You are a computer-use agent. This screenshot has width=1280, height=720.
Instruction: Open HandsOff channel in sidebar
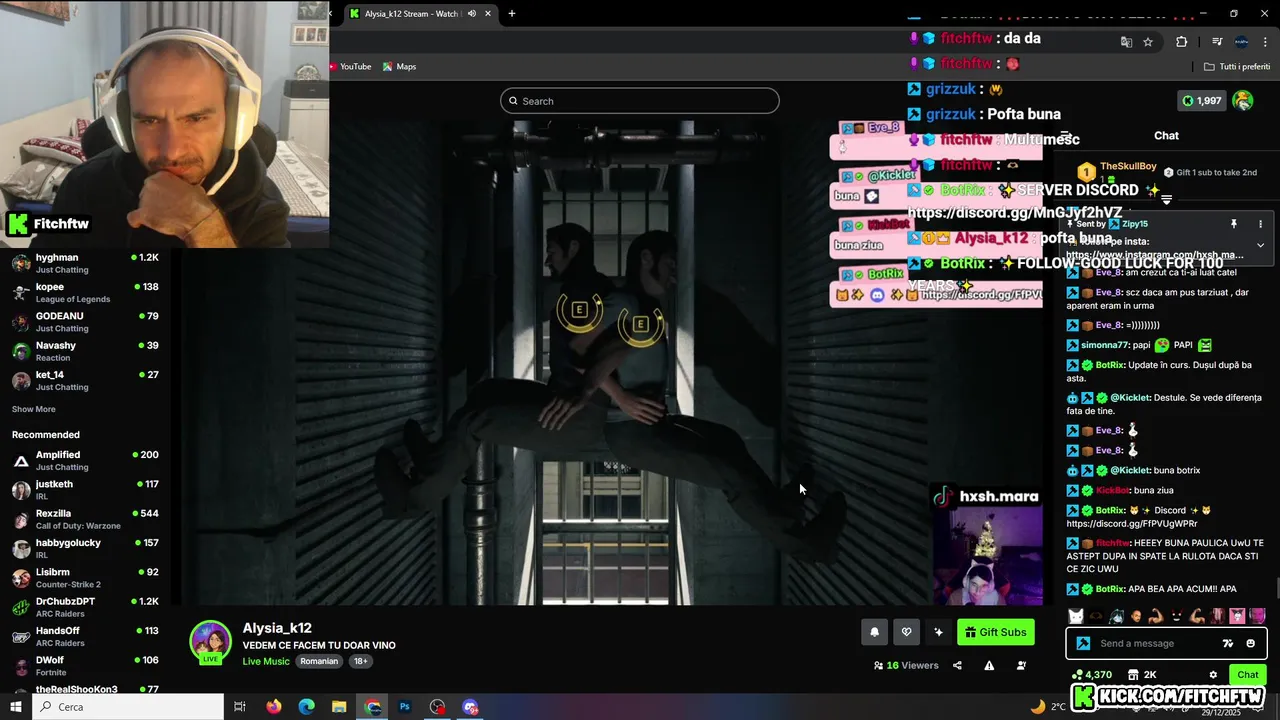coord(85,636)
